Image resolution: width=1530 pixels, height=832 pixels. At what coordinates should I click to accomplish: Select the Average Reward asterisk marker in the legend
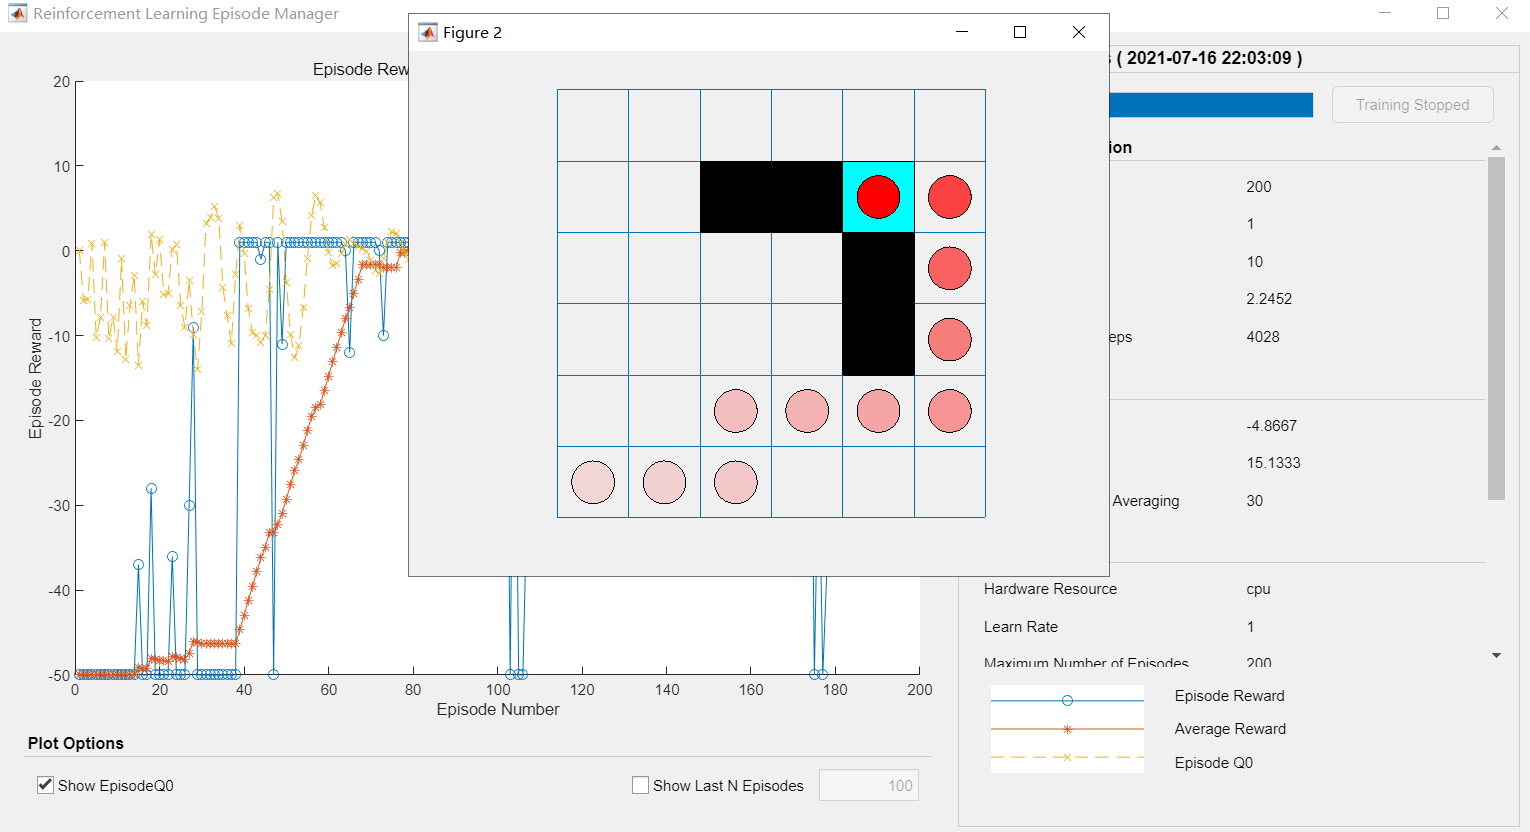pos(1067,729)
